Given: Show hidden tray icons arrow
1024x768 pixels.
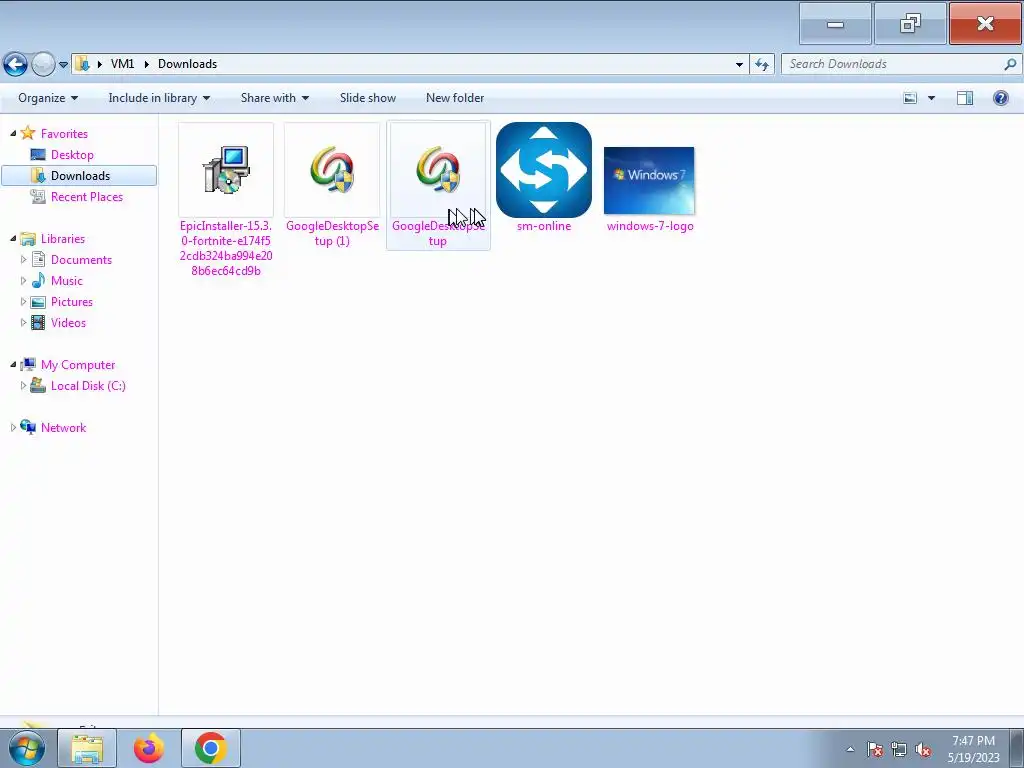Looking at the screenshot, I should coord(850,749).
